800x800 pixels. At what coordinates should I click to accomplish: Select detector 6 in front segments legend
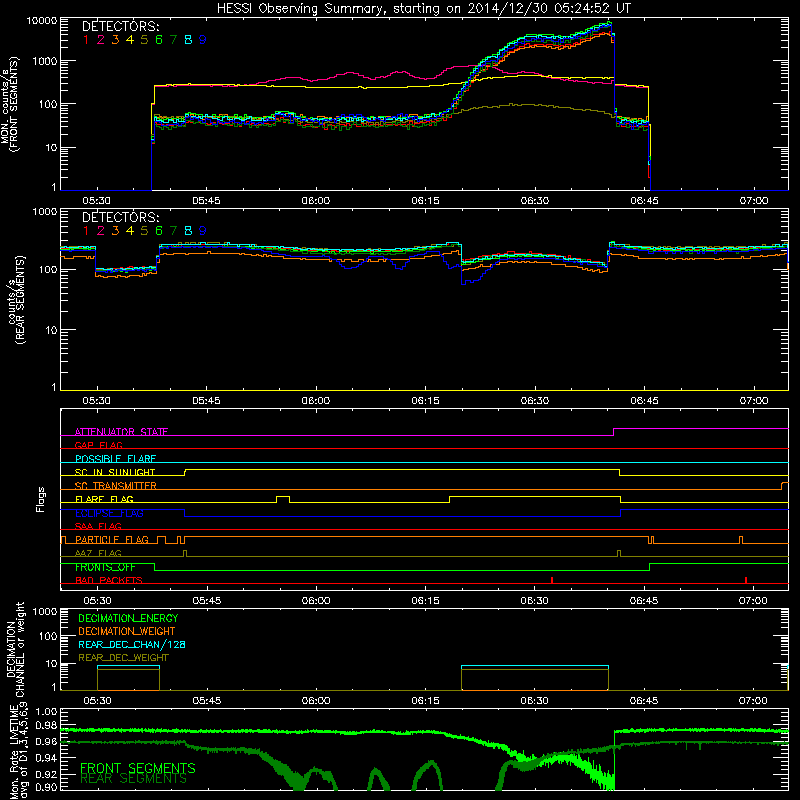(x=159, y=39)
